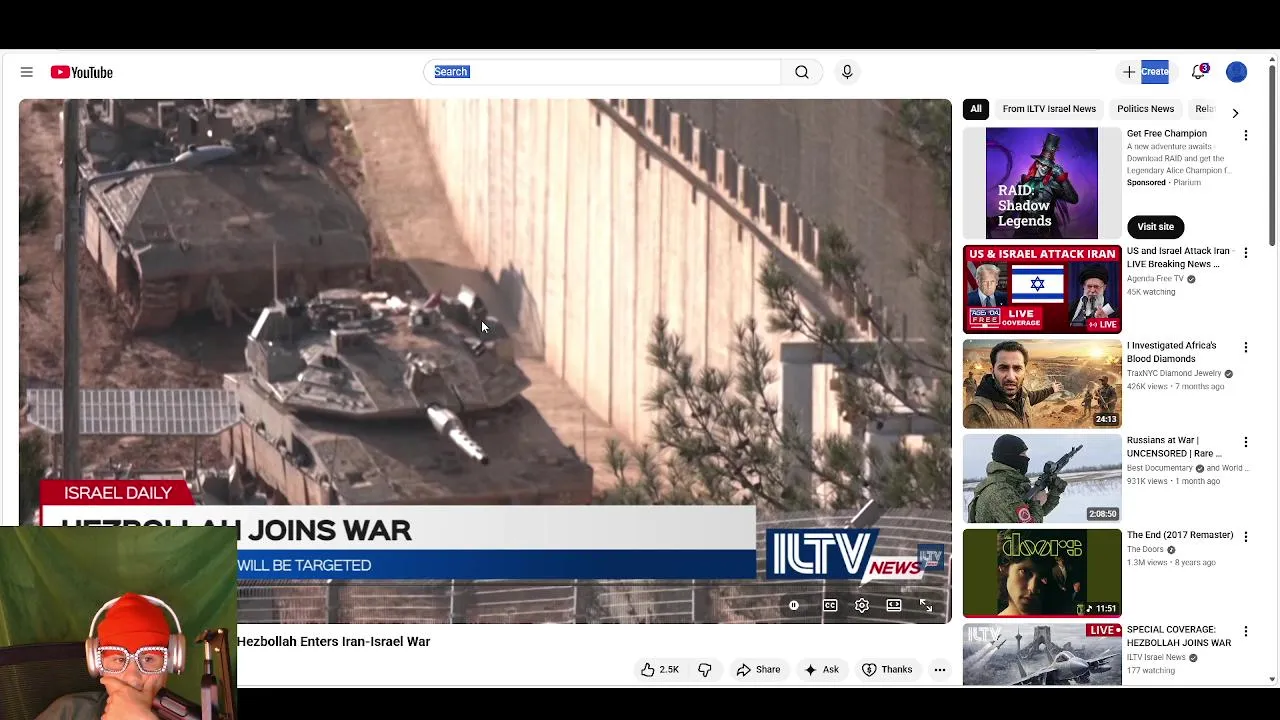Click Visit site on the RAID ad
The height and width of the screenshot is (720, 1280).
pyautogui.click(x=1155, y=227)
